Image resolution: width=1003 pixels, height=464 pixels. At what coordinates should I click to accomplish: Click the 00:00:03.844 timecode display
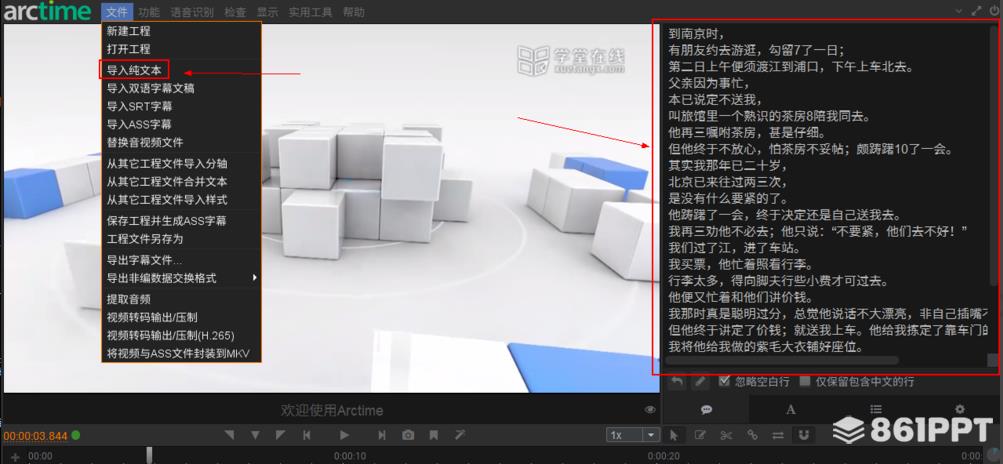(x=35, y=436)
